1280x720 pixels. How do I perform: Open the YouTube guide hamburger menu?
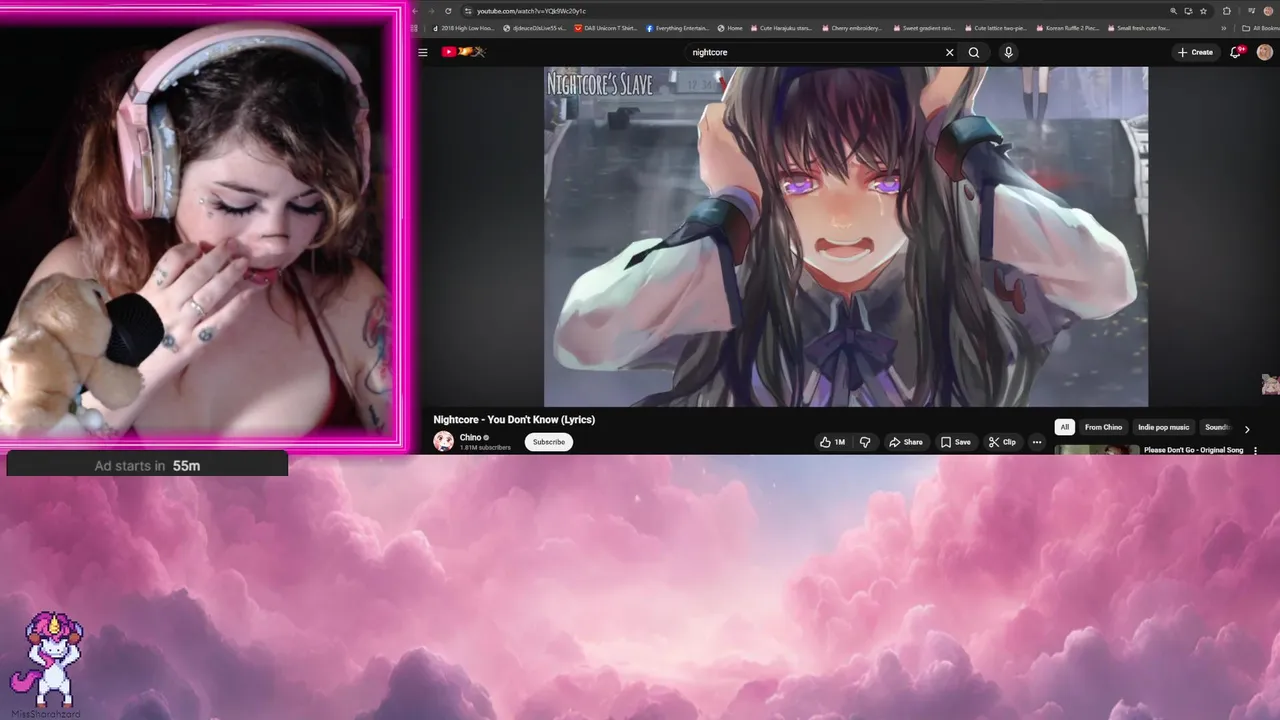[x=423, y=52]
